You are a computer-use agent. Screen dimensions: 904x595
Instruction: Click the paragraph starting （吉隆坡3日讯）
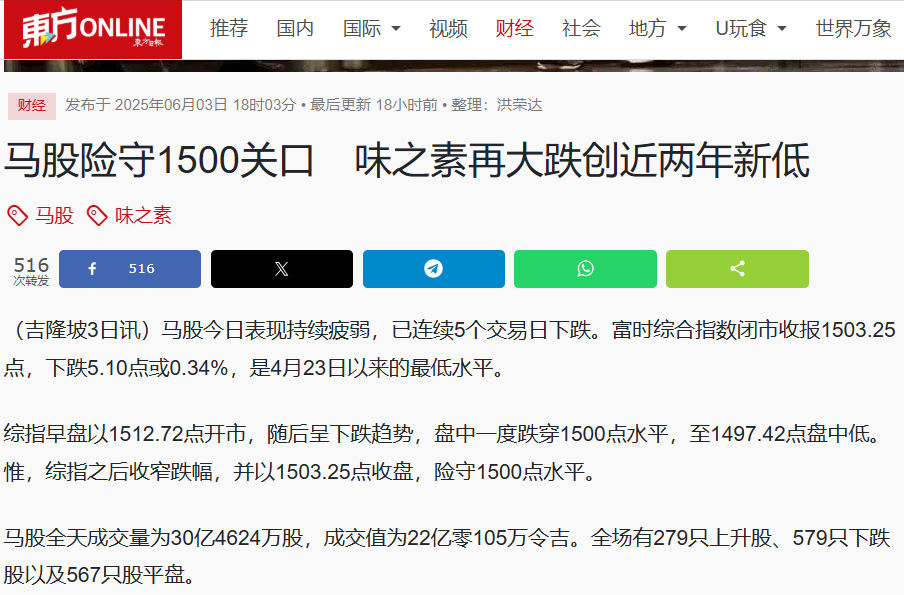(450, 349)
